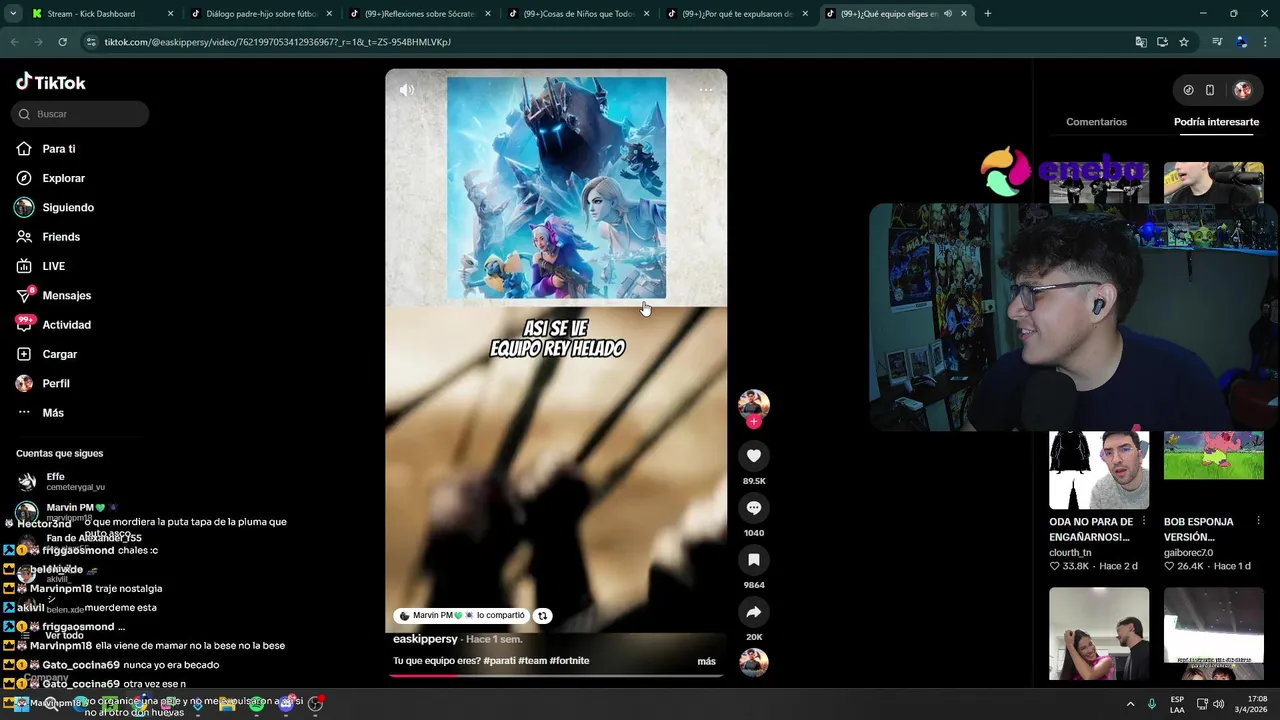Open the Chrome three-dot menu
The image size is (1280, 720).
pos(1266,42)
